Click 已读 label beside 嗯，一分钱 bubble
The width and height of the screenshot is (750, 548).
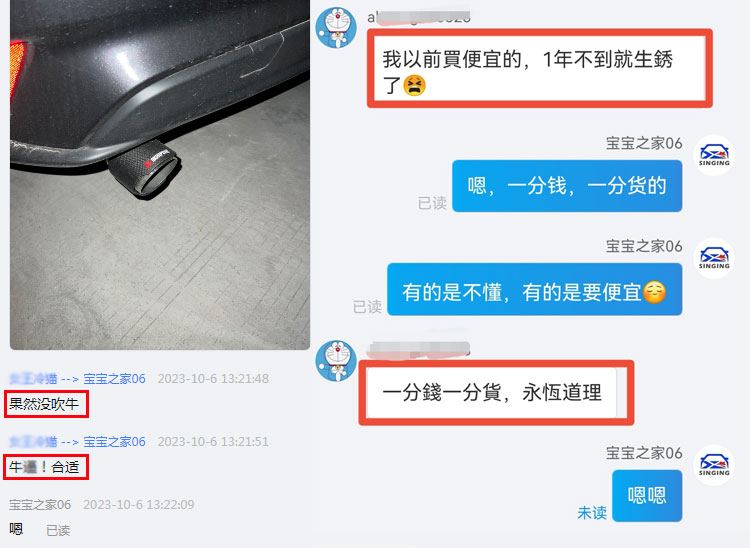point(432,203)
